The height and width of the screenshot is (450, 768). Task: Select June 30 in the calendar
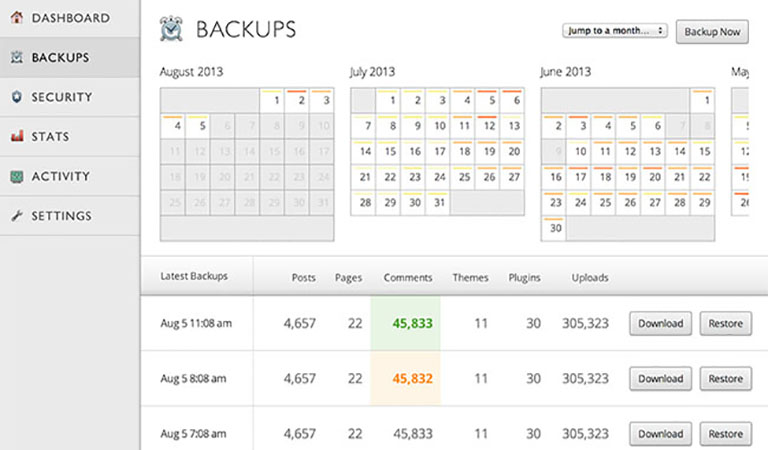click(x=553, y=228)
